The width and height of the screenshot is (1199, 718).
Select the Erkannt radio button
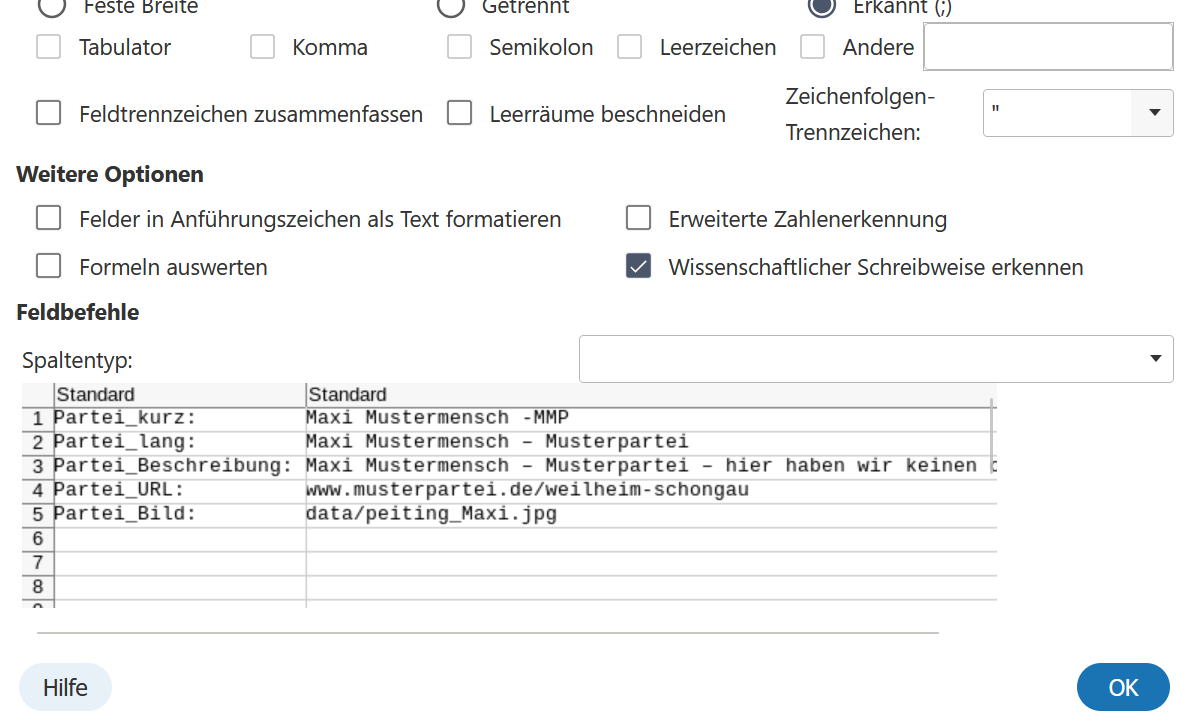click(822, 6)
